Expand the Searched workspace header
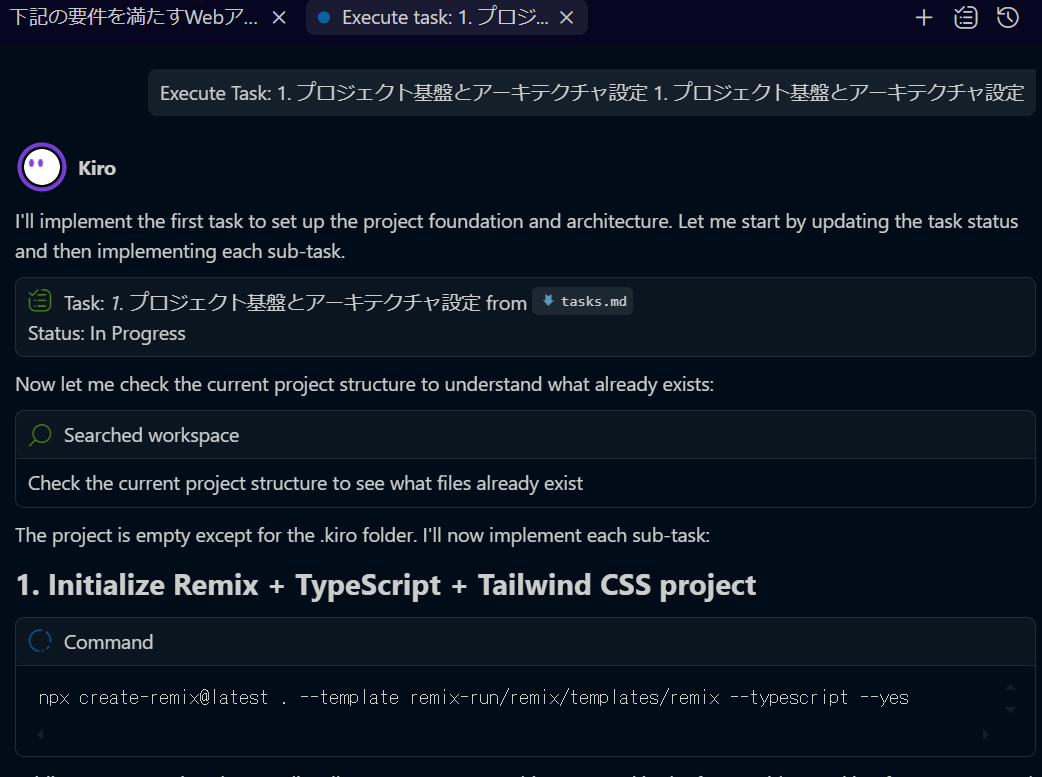The height and width of the screenshot is (777, 1042). [x=525, y=435]
